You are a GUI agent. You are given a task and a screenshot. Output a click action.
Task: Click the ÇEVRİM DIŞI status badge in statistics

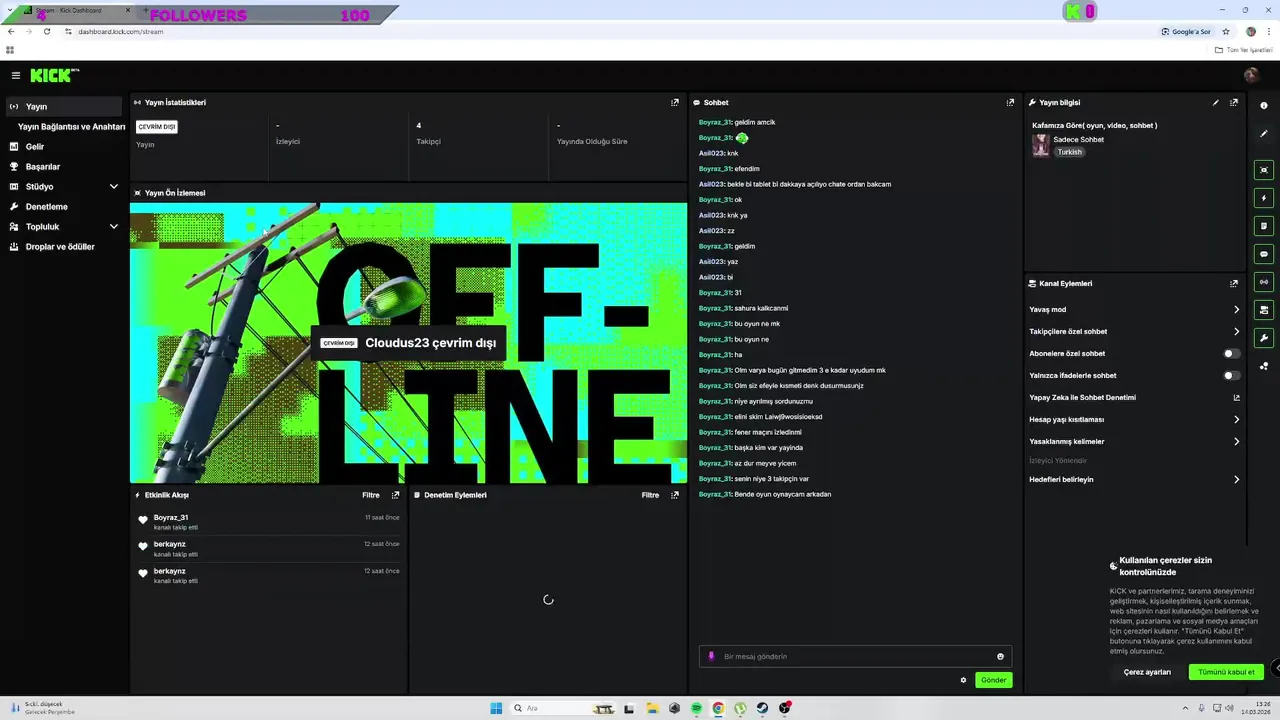click(x=157, y=127)
